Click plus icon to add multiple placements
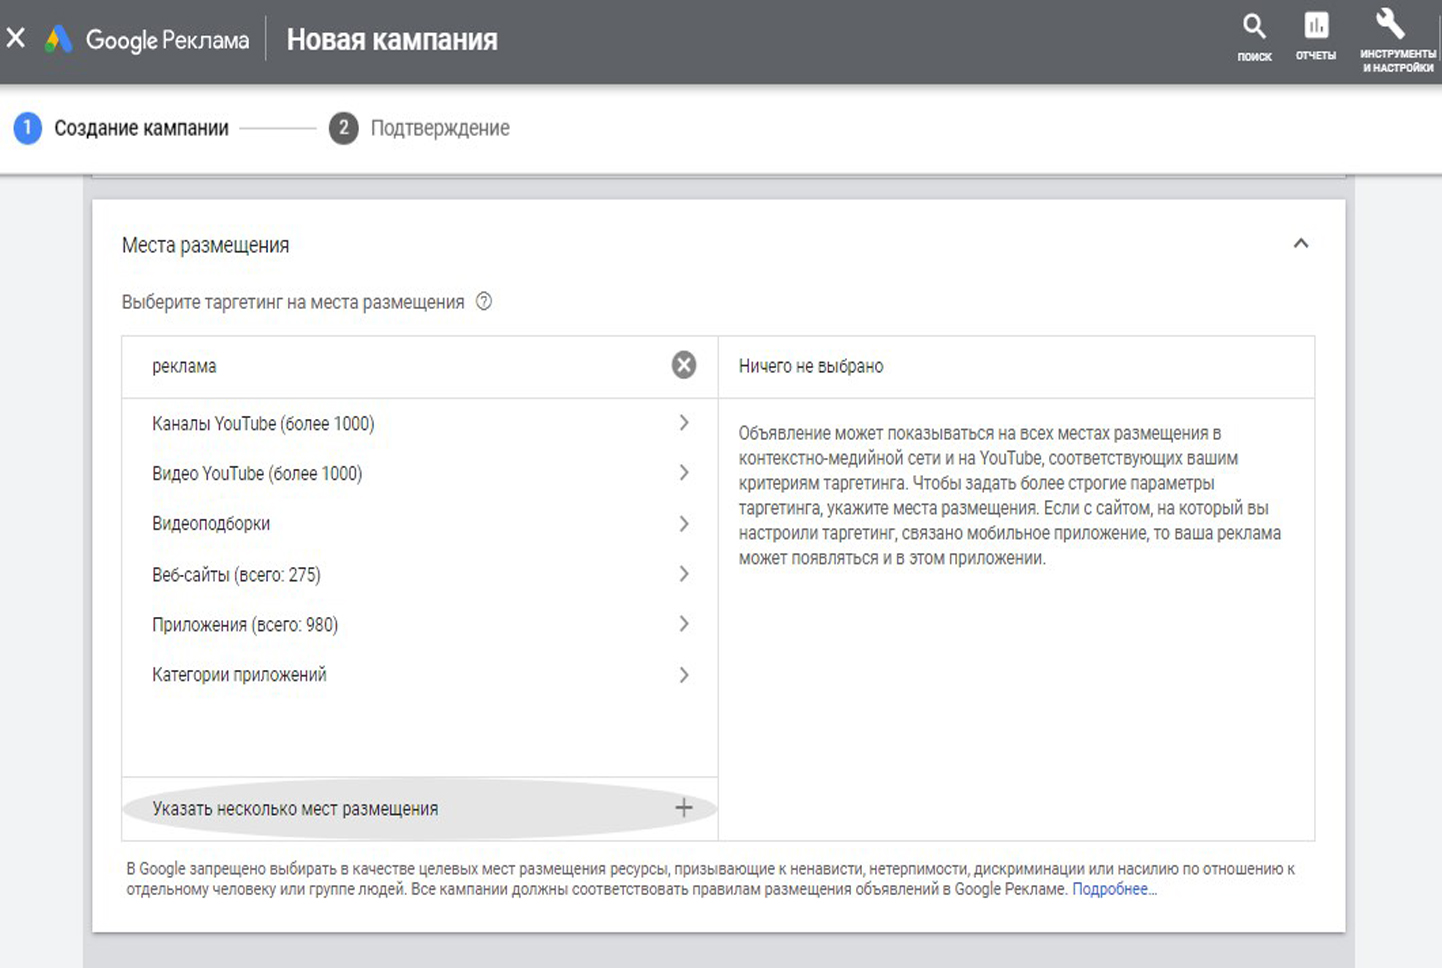This screenshot has height=968, width=1442. 684,808
